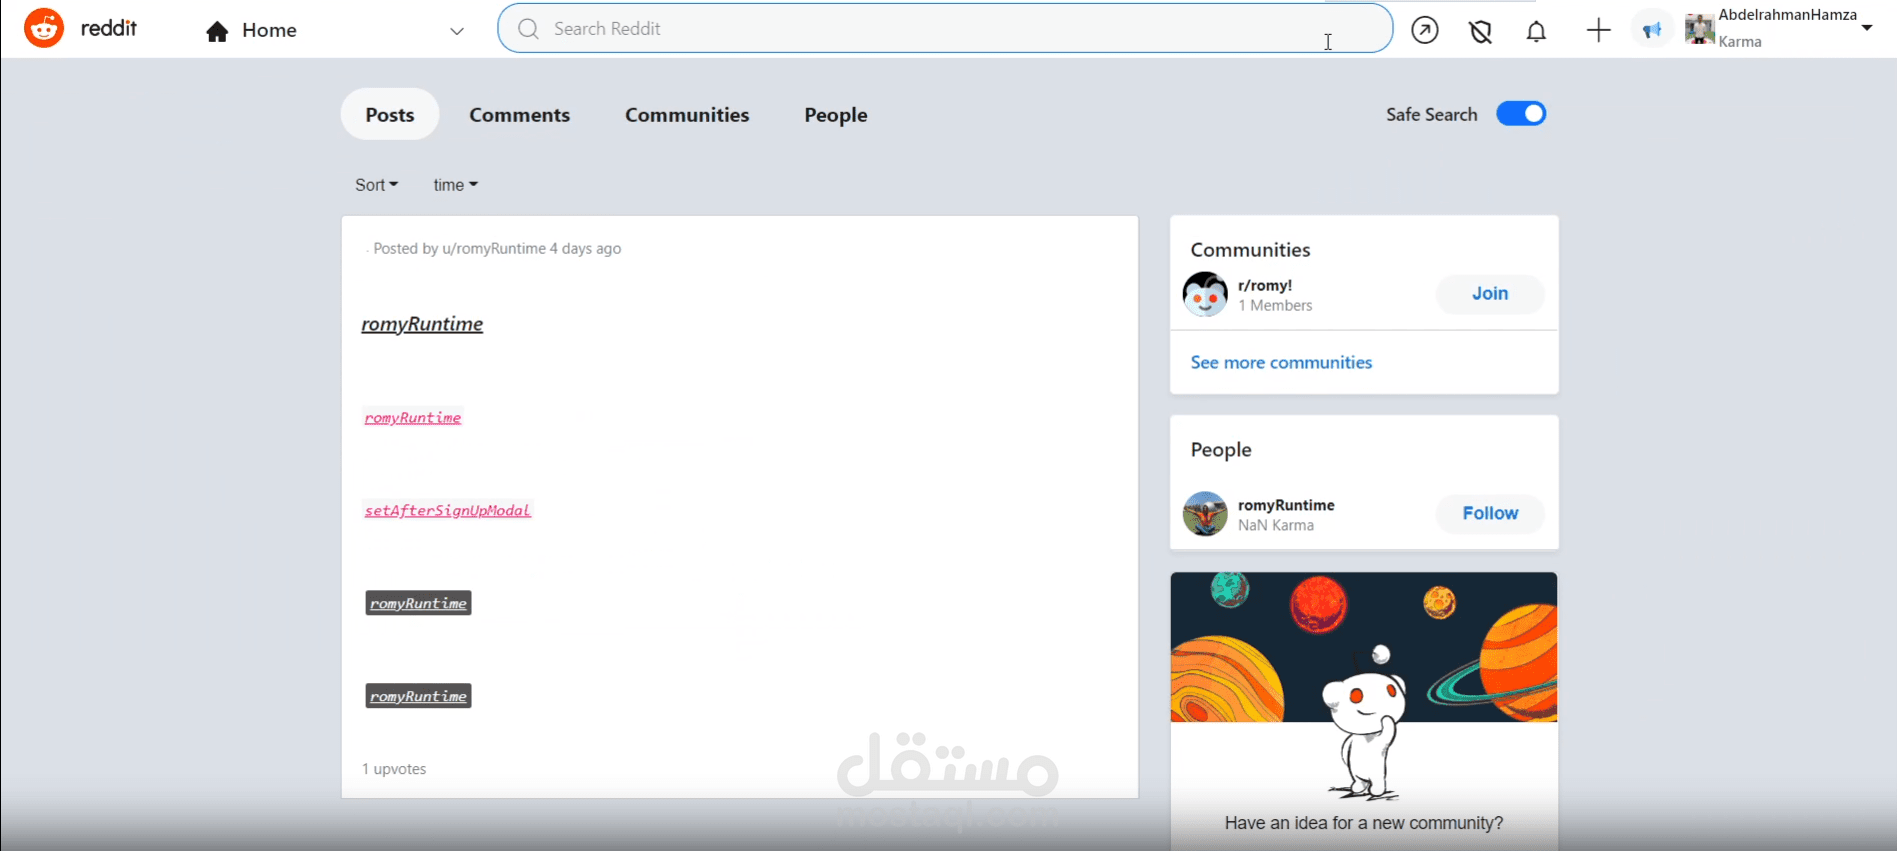
Task: Click the Communities card heading
Action: pyautogui.click(x=1250, y=250)
